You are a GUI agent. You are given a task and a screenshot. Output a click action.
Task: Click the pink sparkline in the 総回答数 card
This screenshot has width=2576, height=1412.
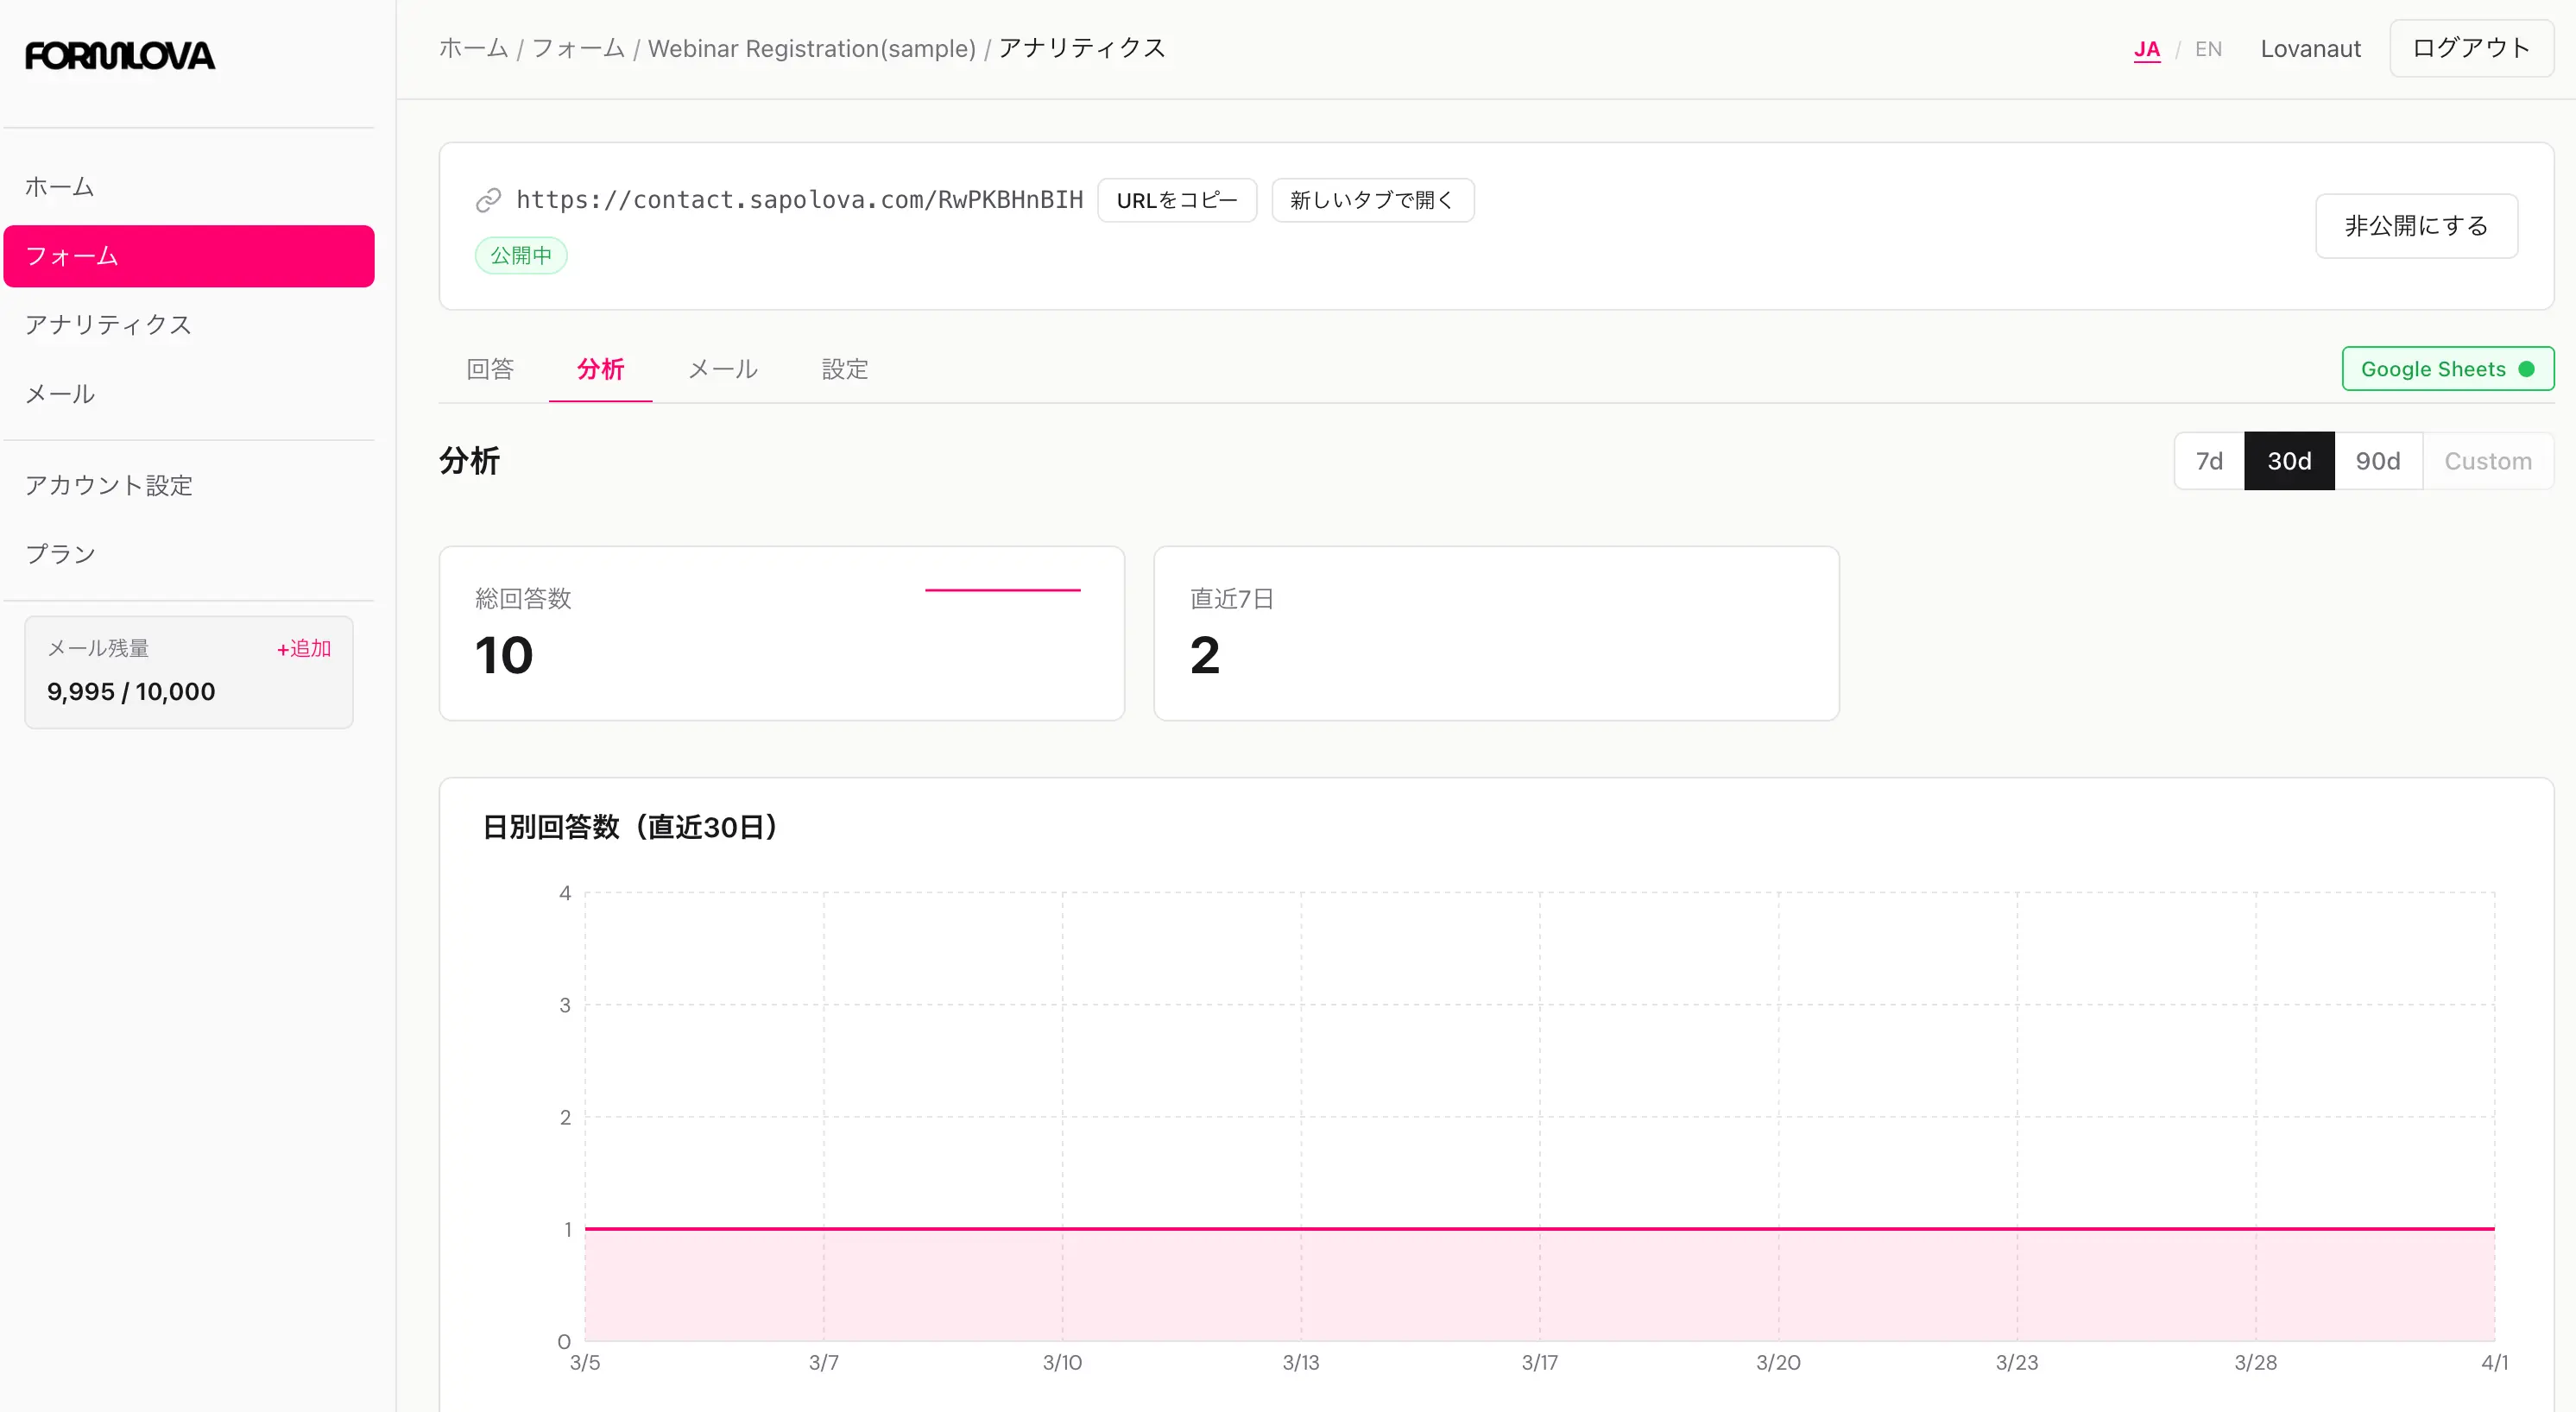(1003, 590)
